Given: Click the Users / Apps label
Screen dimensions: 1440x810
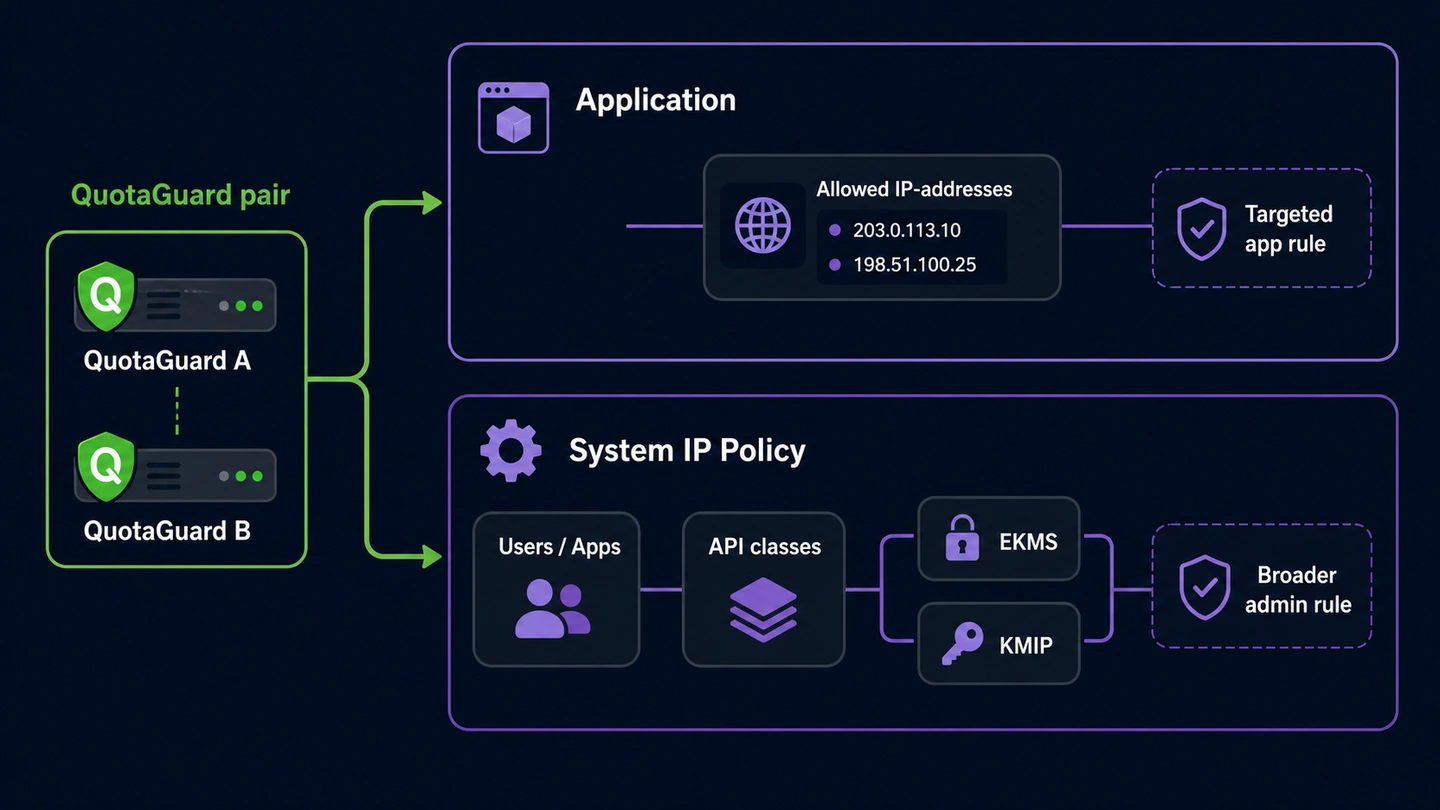Looking at the screenshot, I should (560, 547).
